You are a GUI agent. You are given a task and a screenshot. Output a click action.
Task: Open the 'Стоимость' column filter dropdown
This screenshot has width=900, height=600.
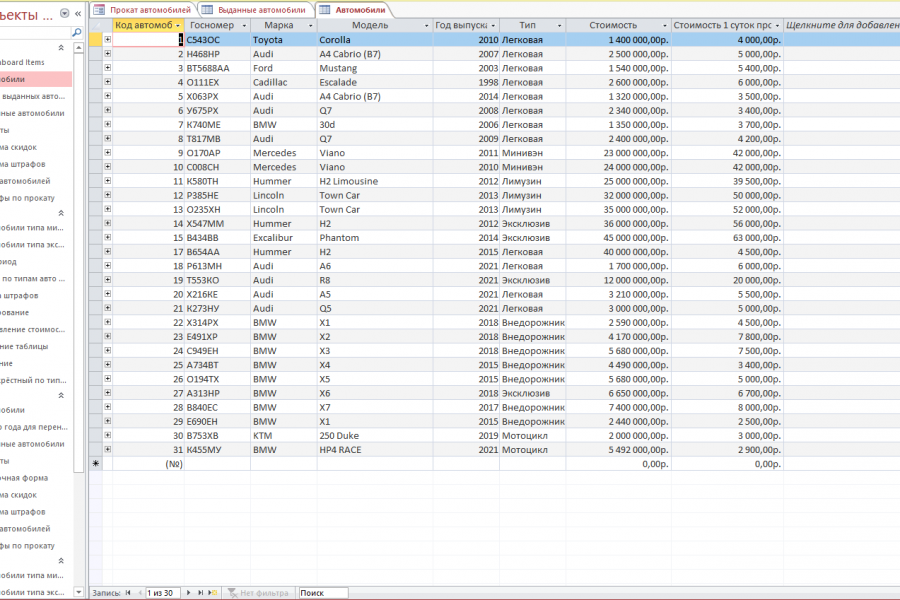coord(665,25)
